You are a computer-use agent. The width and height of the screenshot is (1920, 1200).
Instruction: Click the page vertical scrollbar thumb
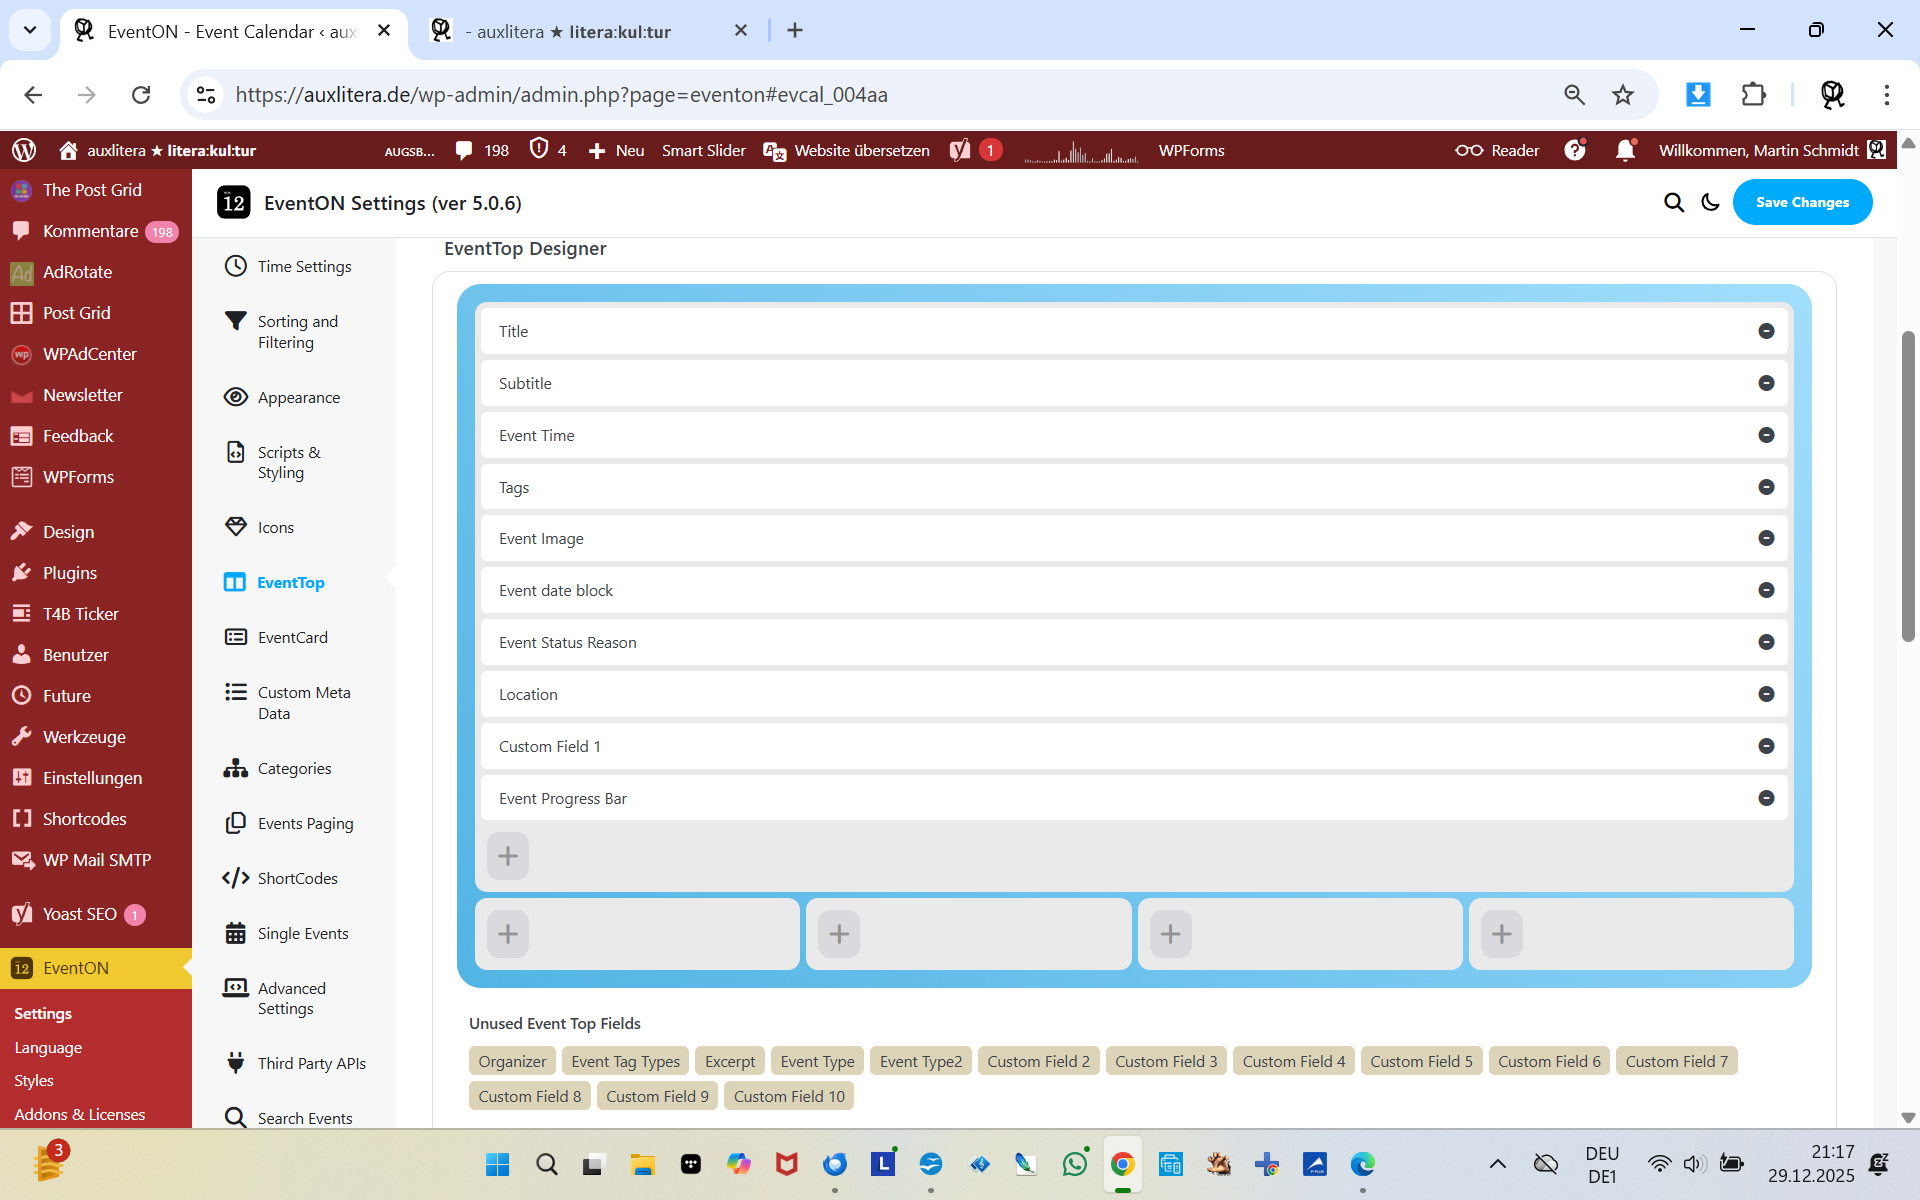pyautogui.click(x=1907, y=485)
